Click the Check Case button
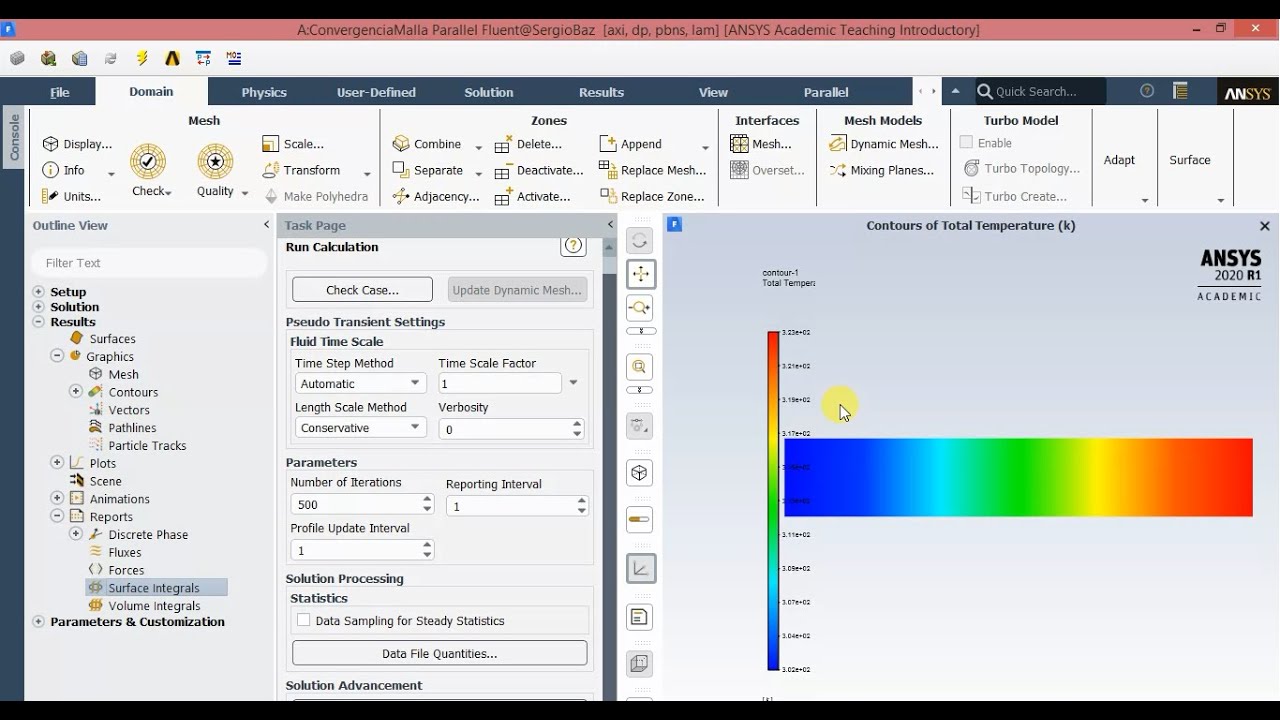The width and height of the screenshot is (1280, 720). (x=362, y=290)
